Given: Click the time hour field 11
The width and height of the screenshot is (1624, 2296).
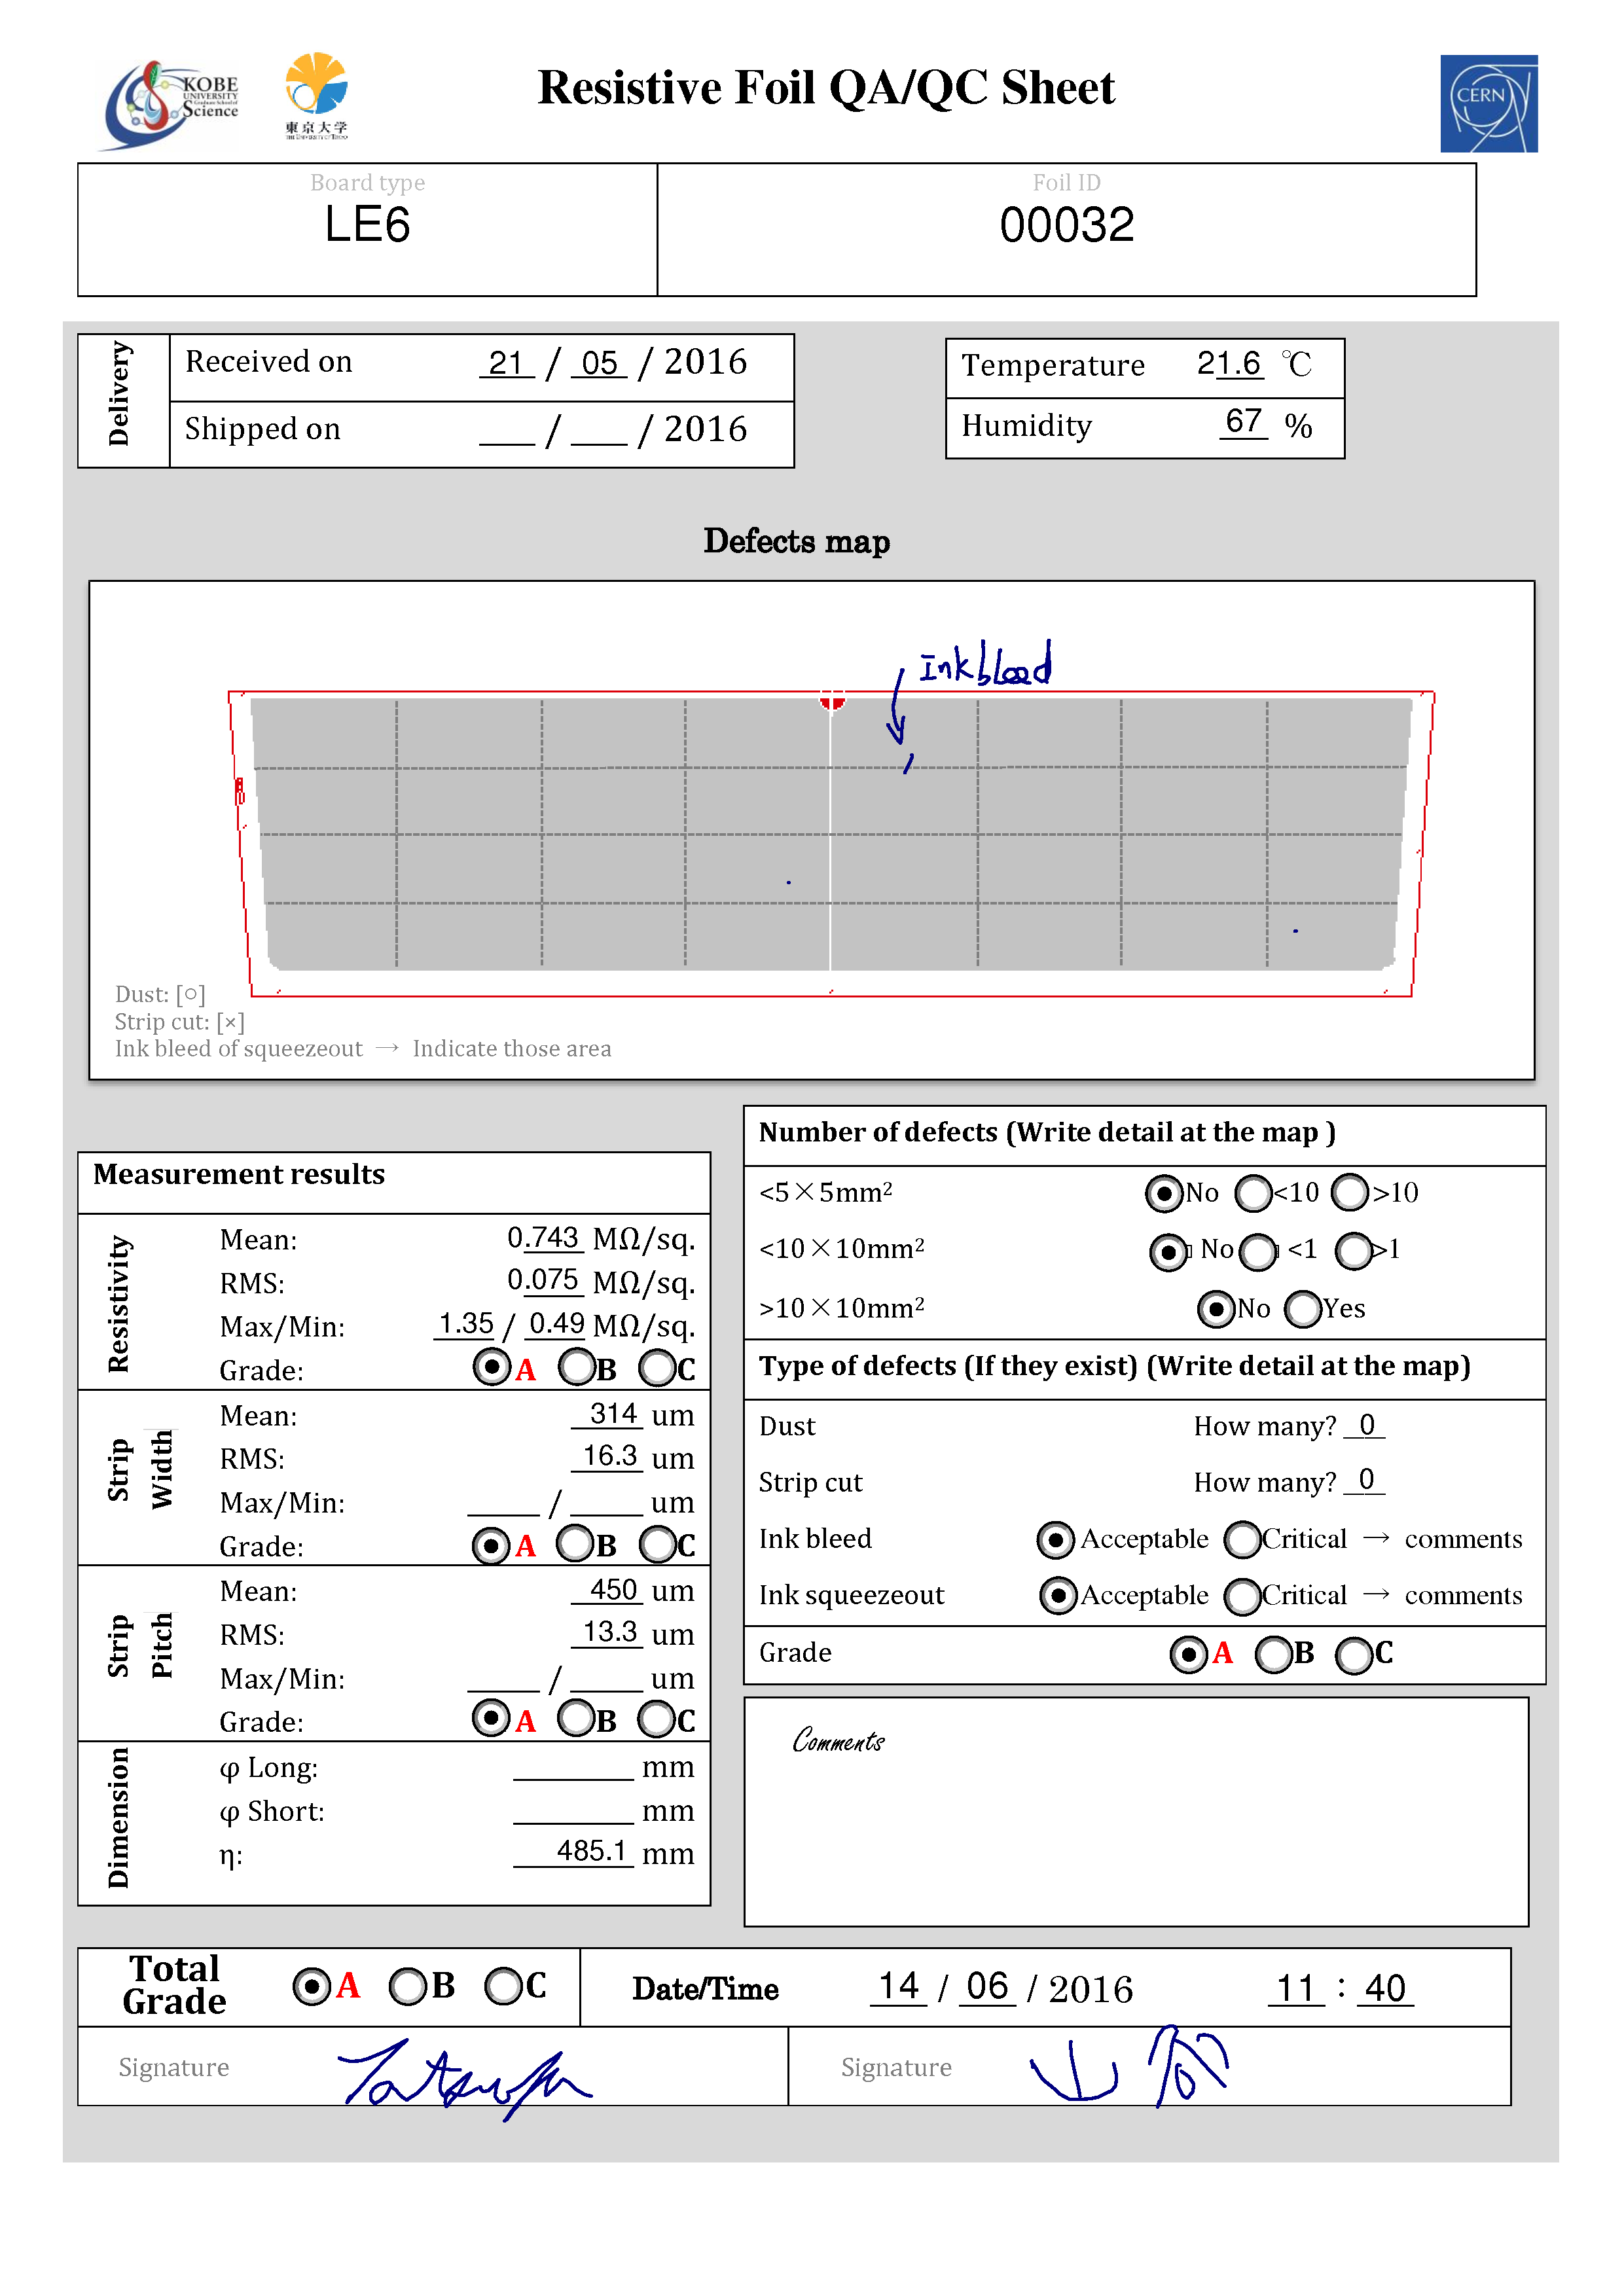Looking at the screenshot, I should (1296, 1988).
